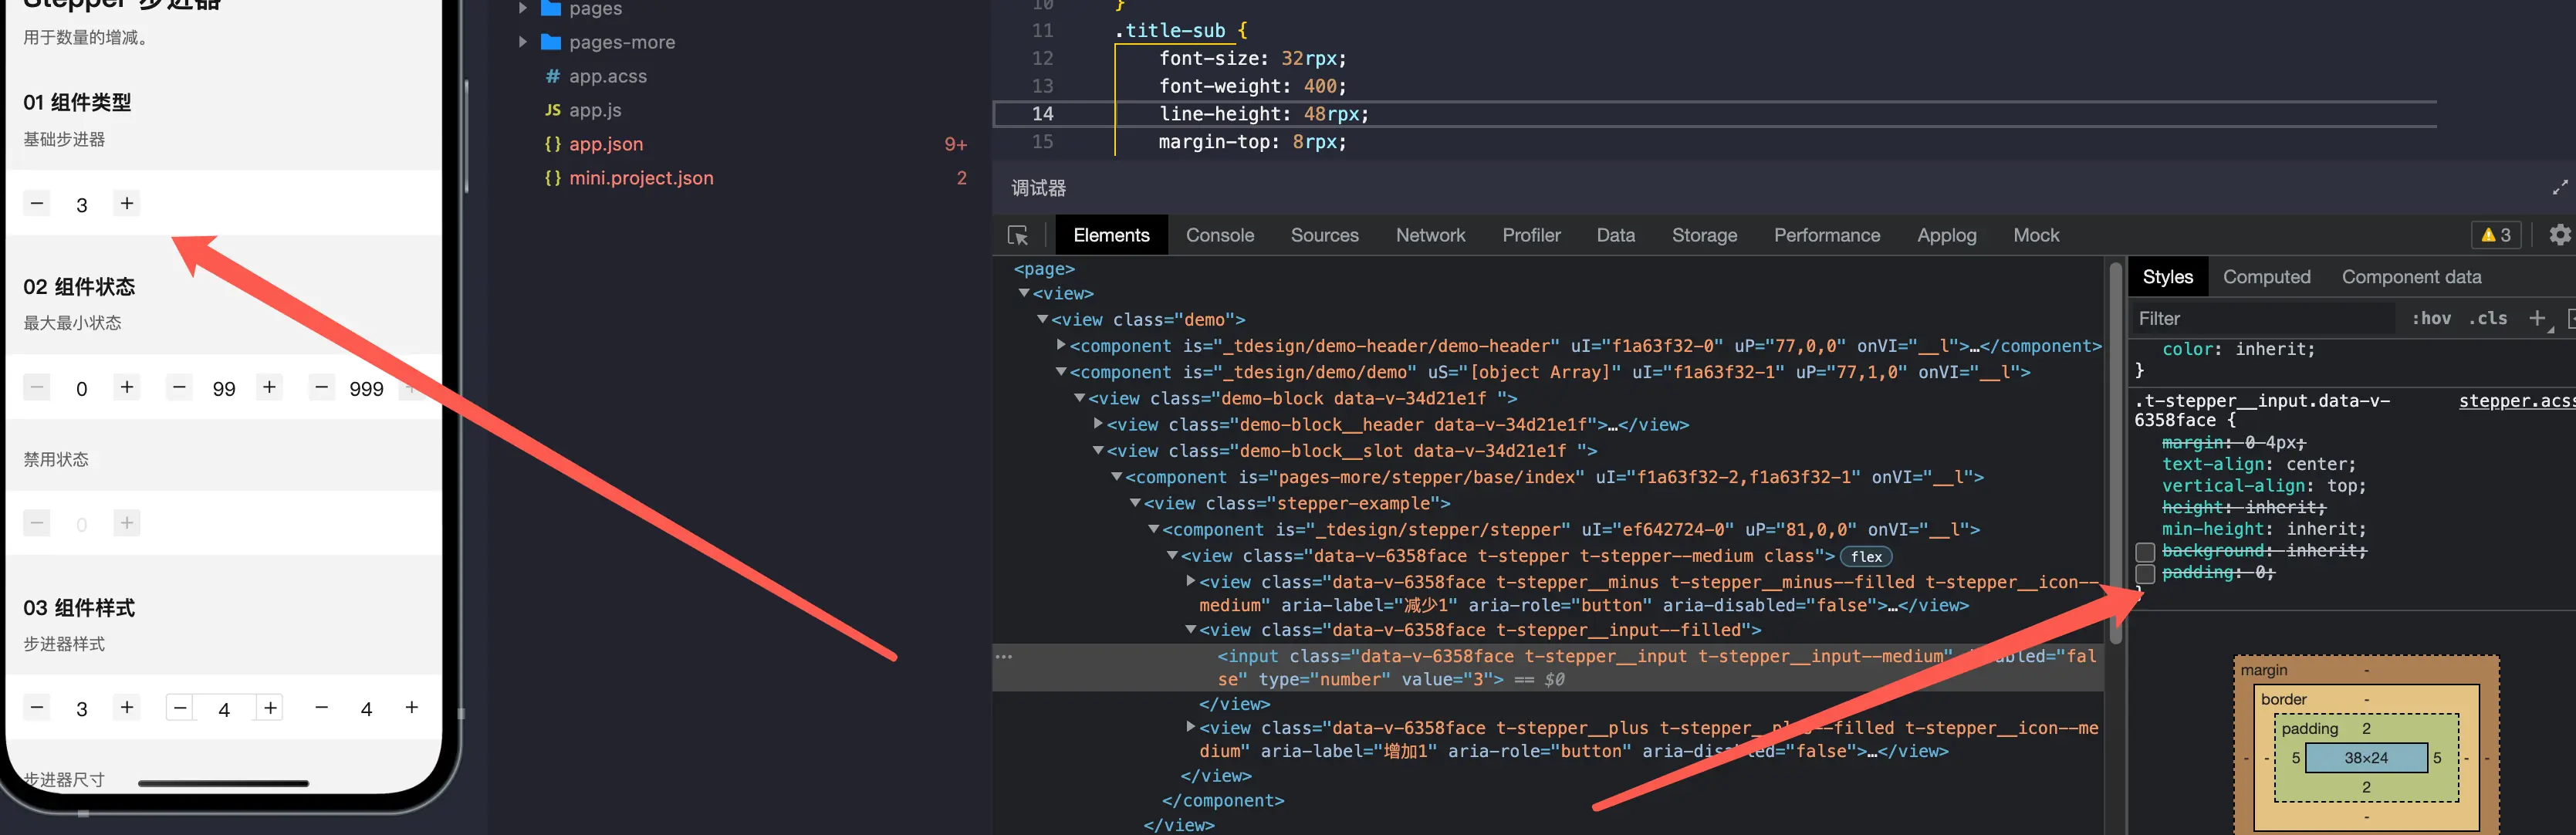Increase the basic stepper showing 3
The image size is (2576, 835).
[x=127, y=204]
